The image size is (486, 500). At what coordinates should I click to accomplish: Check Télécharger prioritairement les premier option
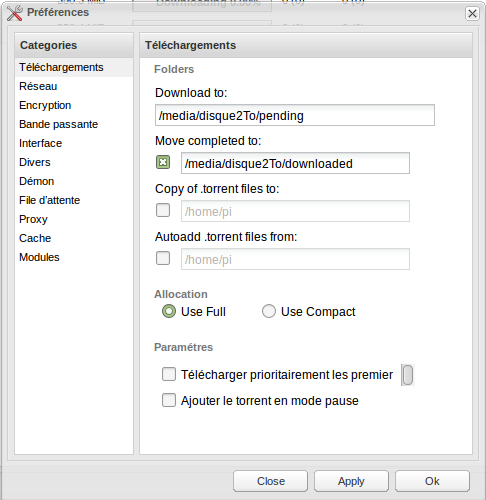tap(169, 374)
